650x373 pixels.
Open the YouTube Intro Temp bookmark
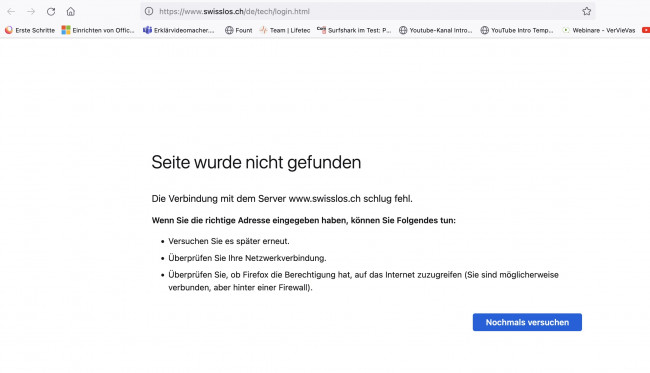[517, 30]
